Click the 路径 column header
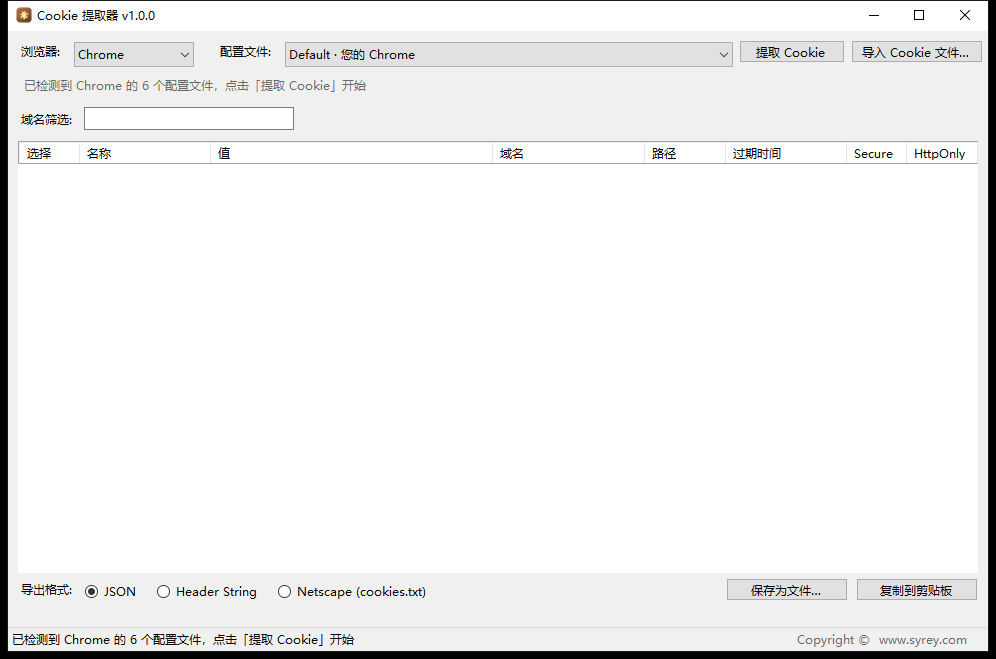This screenshot has height=659, width=996. pyautogui.click(x=685, y=153)
